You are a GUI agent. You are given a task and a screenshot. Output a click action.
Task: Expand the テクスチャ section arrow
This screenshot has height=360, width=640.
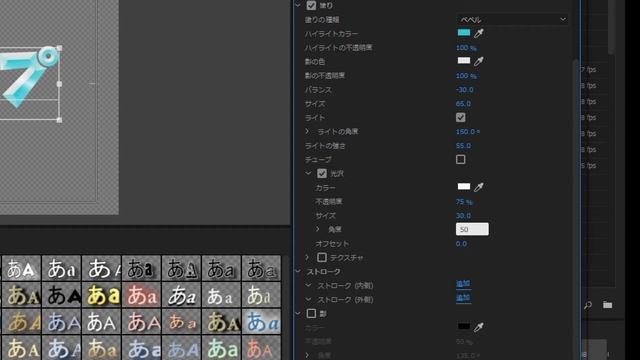pyautogui.click(x=307, y=257)
